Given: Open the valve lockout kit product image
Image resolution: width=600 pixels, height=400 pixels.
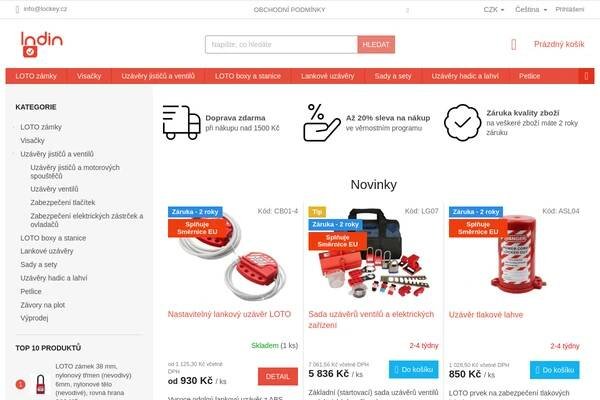Looking at the screenshot, I should tap(373, 255).
